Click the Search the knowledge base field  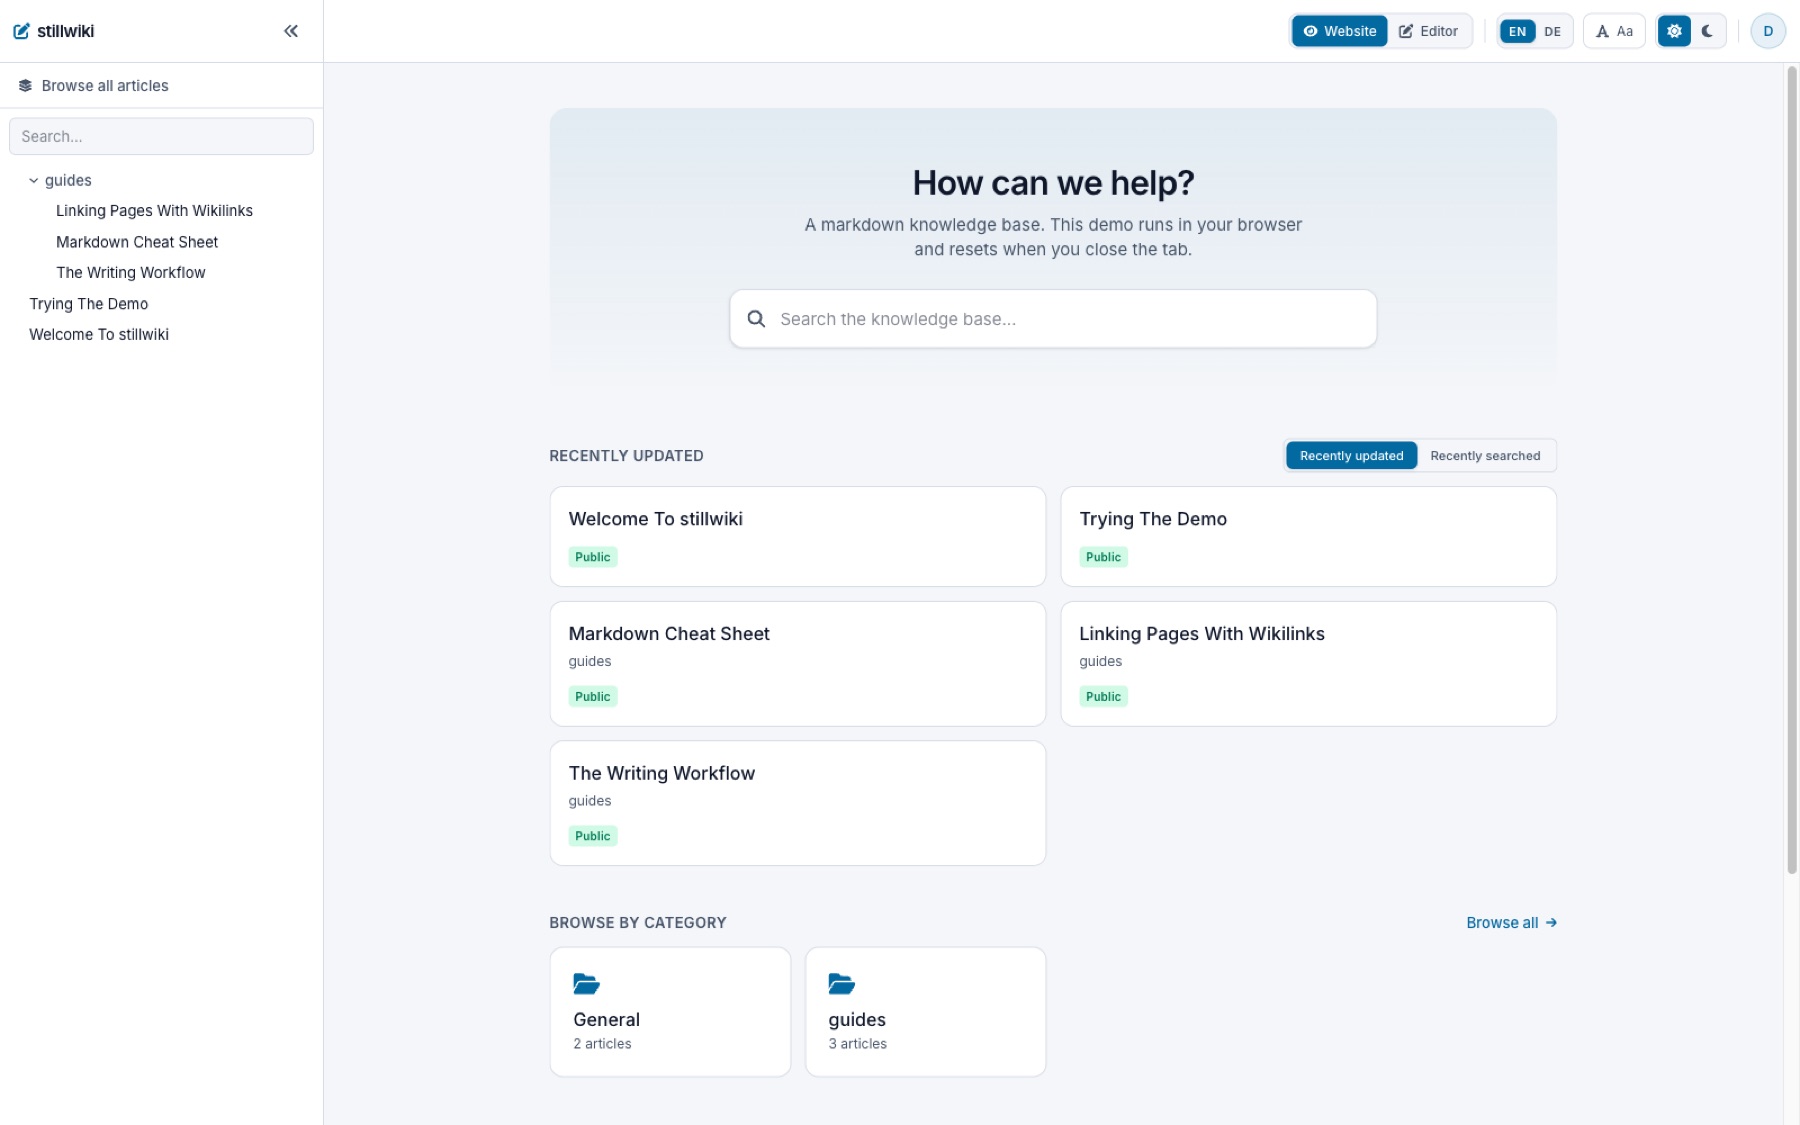click(x=1053, y=319)
